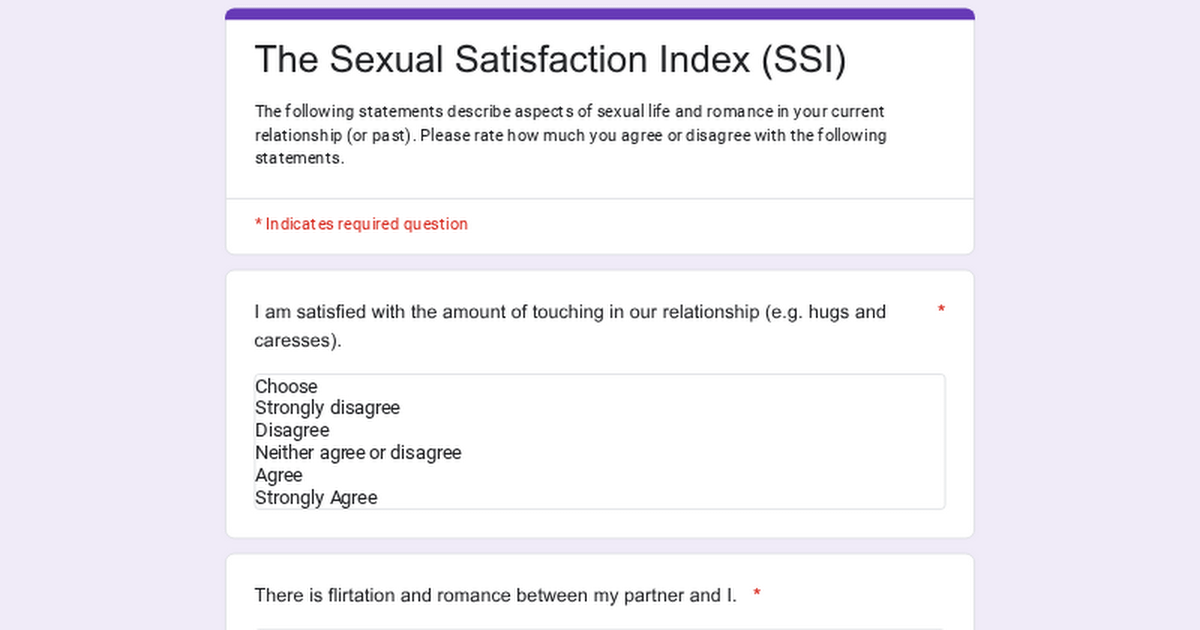1200x630 pixels.
Task: Click "(SSI)" abbreviation in the heading
Action: (x=803, y=60)
